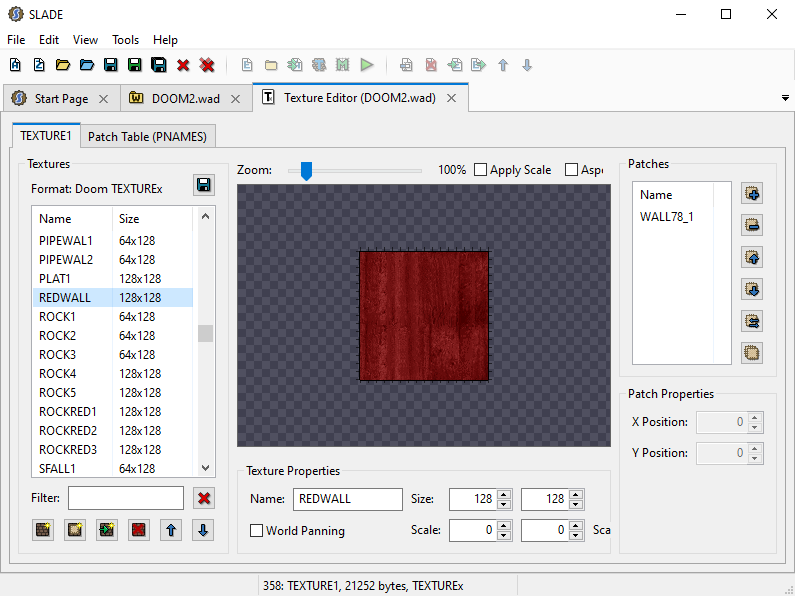Click the Add Patch button
This screenshot has width=795, height=596.
pos(753,193)
